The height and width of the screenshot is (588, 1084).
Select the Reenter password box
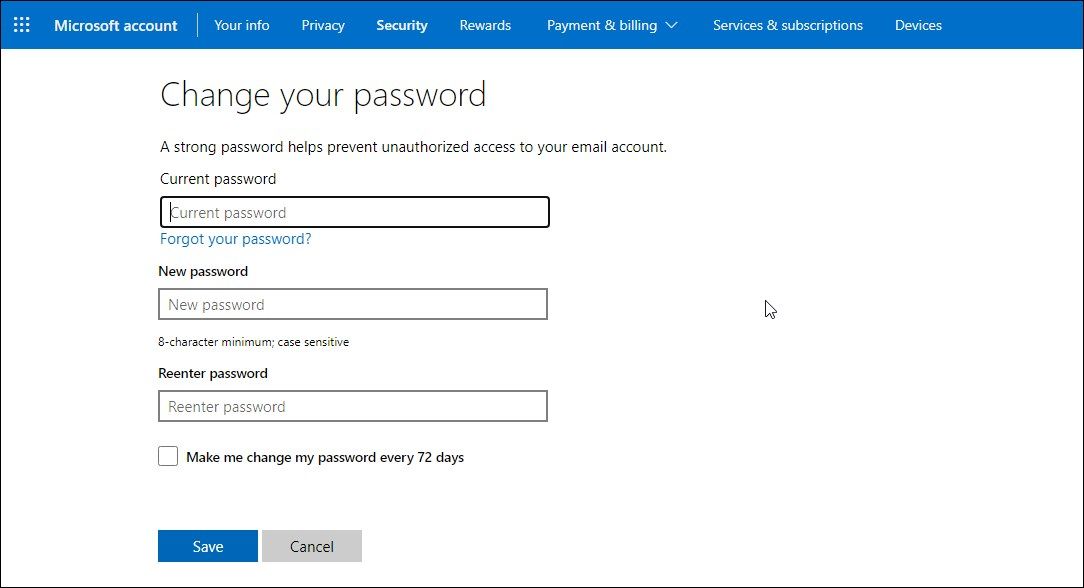[353, 406]
